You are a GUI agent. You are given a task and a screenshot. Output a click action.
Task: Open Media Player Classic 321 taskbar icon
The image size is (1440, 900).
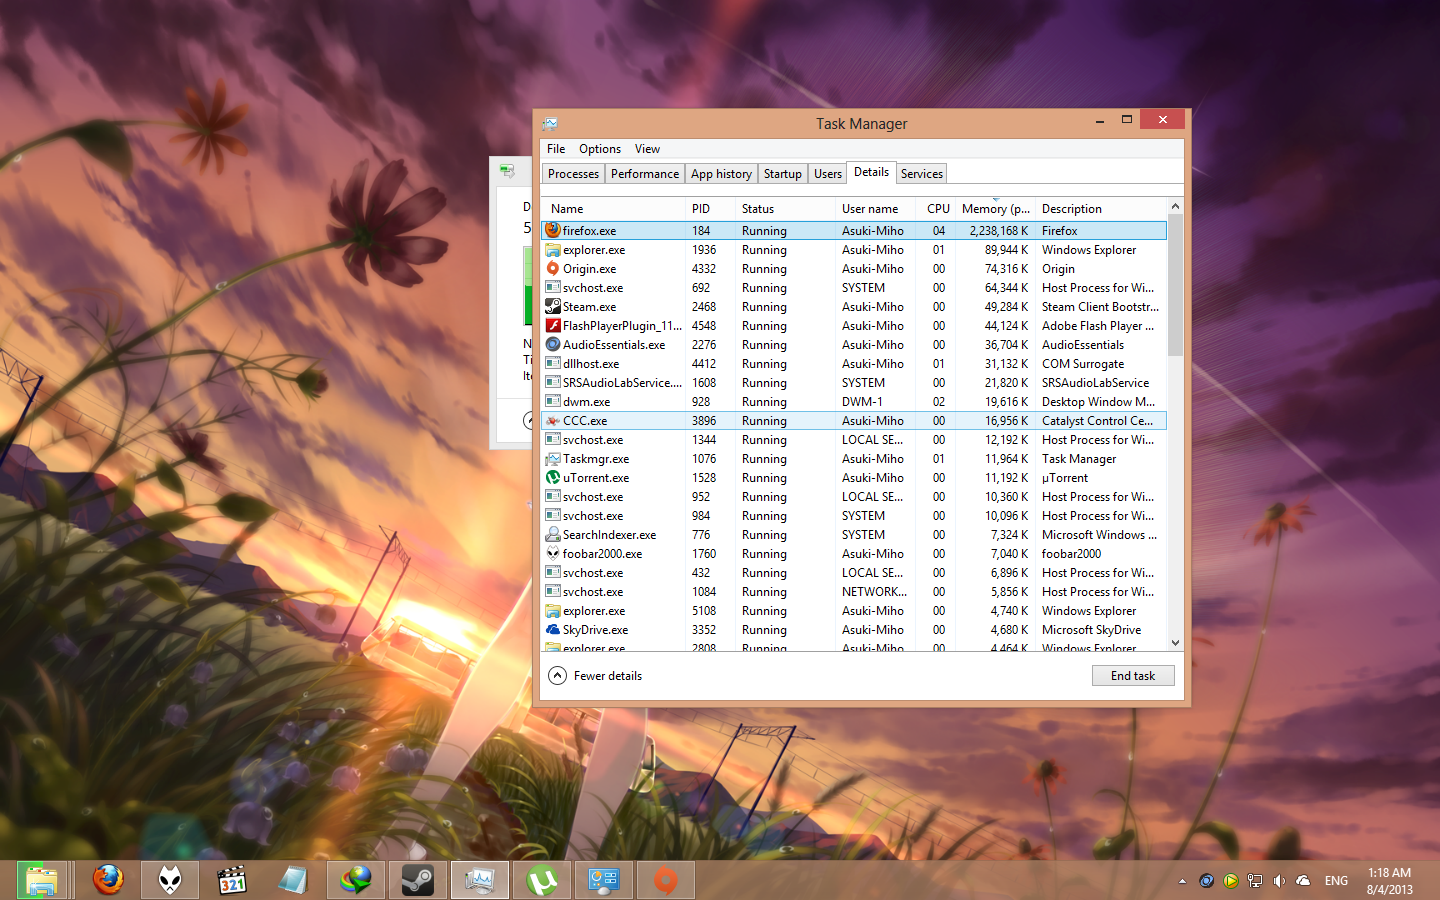coord(232,880)
